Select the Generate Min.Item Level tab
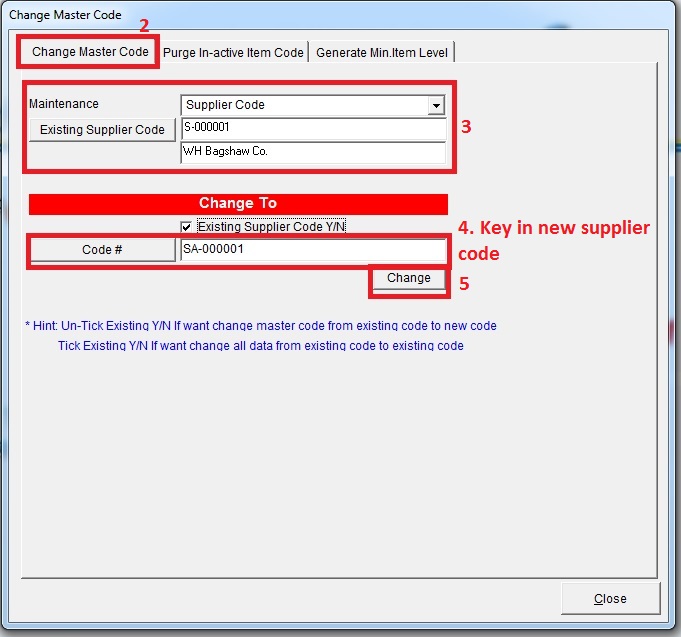 pos(383,53)
